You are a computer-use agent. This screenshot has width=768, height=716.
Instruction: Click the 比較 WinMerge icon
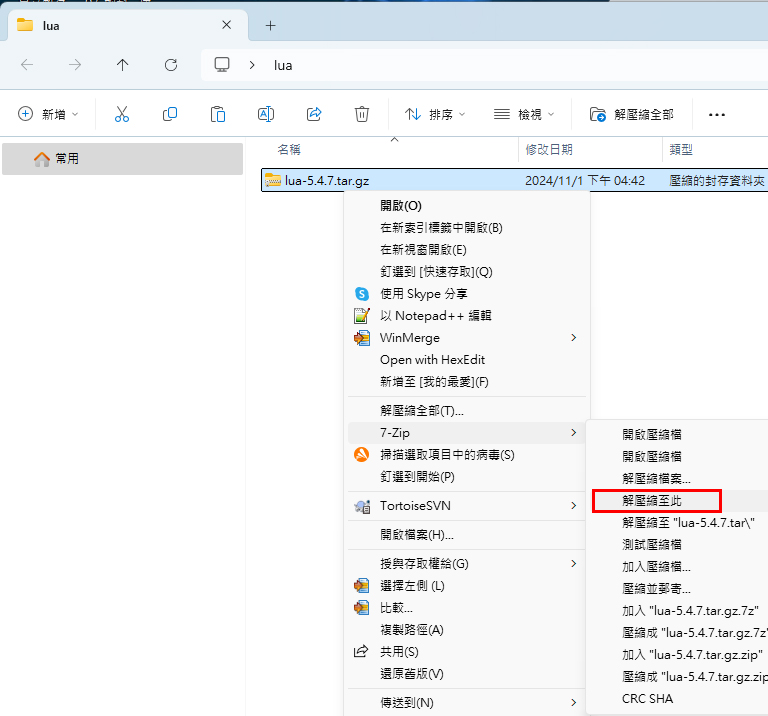coord(361,608)
